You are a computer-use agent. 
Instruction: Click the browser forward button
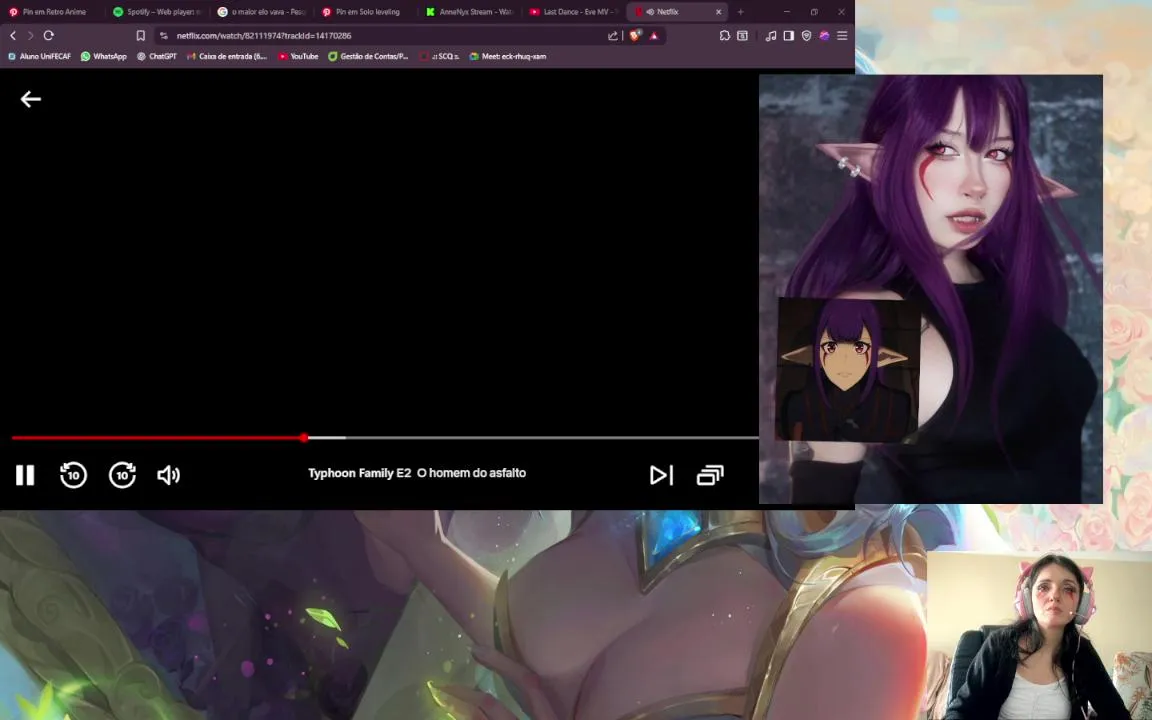click(x=30, y=35)
